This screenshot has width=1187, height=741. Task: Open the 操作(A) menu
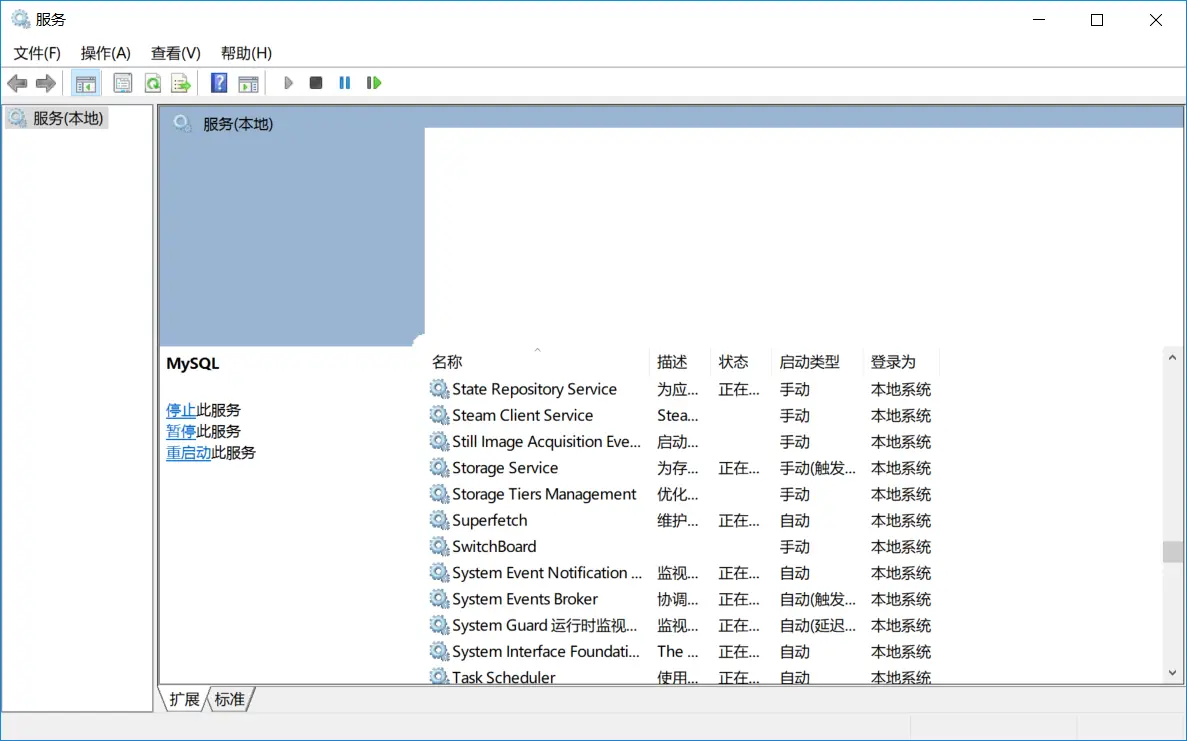coord(105,53)
